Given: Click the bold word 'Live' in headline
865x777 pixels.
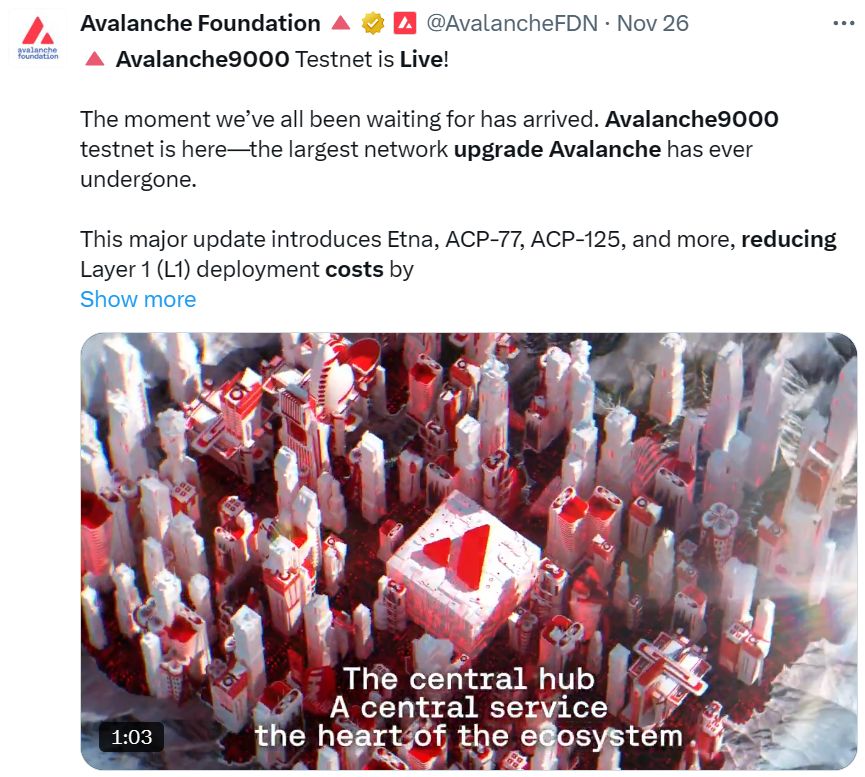Looking at the screenshot, I should tap(421, 59).
